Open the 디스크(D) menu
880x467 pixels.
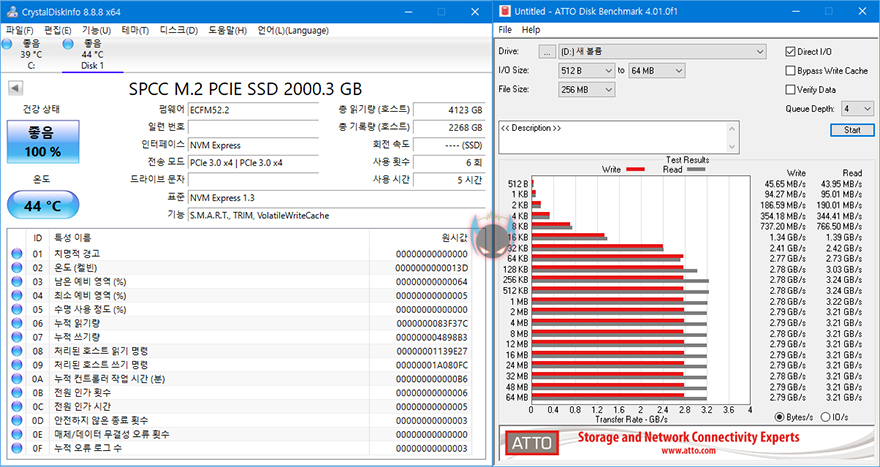pos(178,30)
